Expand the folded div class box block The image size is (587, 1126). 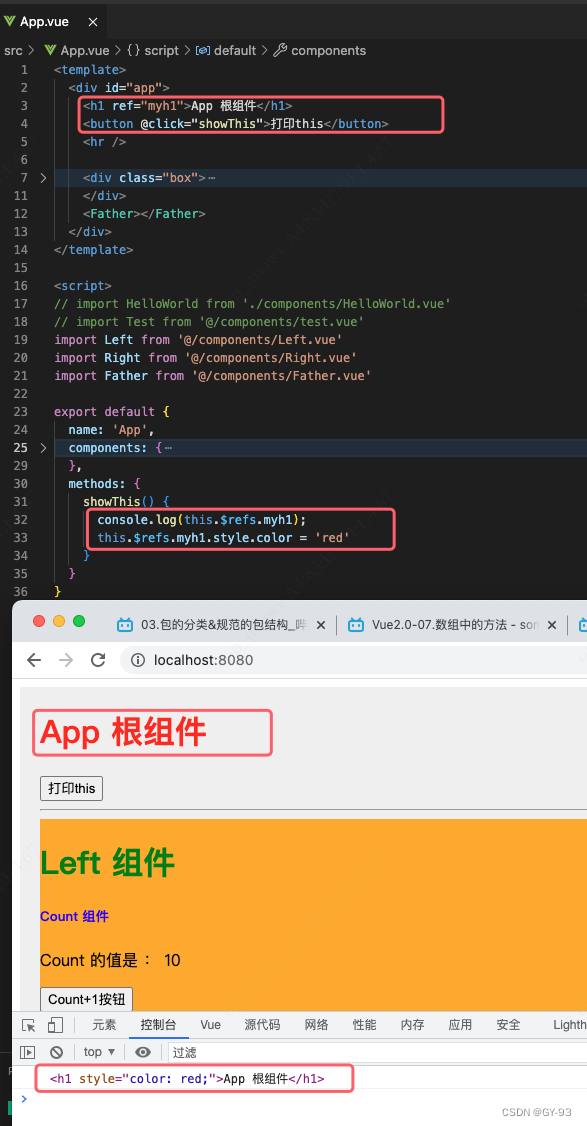(43, 177)
